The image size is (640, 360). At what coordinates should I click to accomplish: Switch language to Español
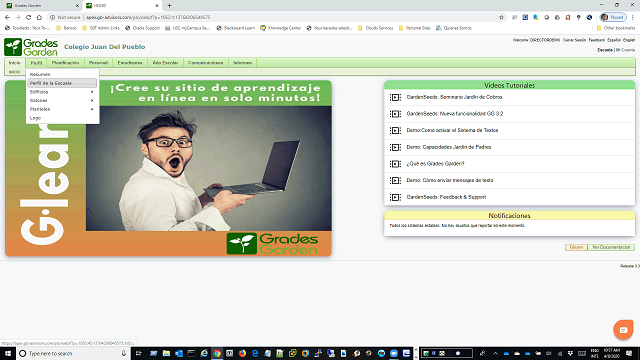(x=614, y=40)
